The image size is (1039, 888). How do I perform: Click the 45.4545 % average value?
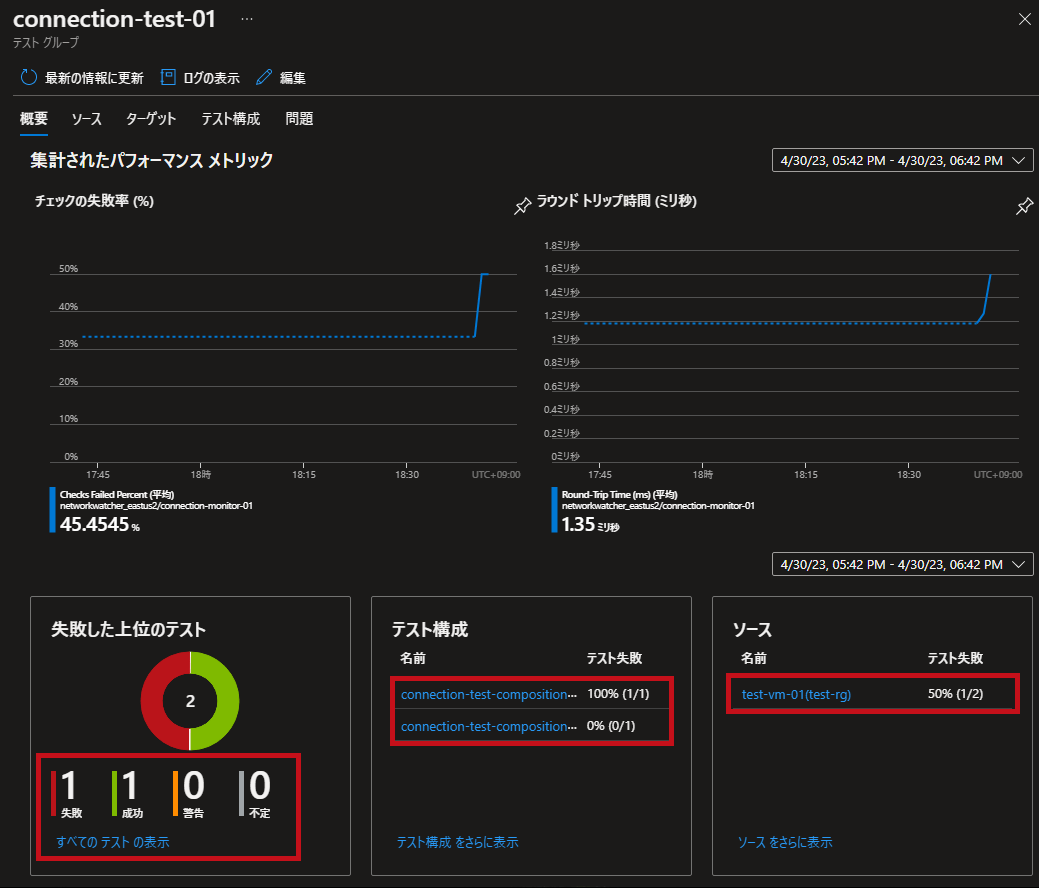coord(99,525)
